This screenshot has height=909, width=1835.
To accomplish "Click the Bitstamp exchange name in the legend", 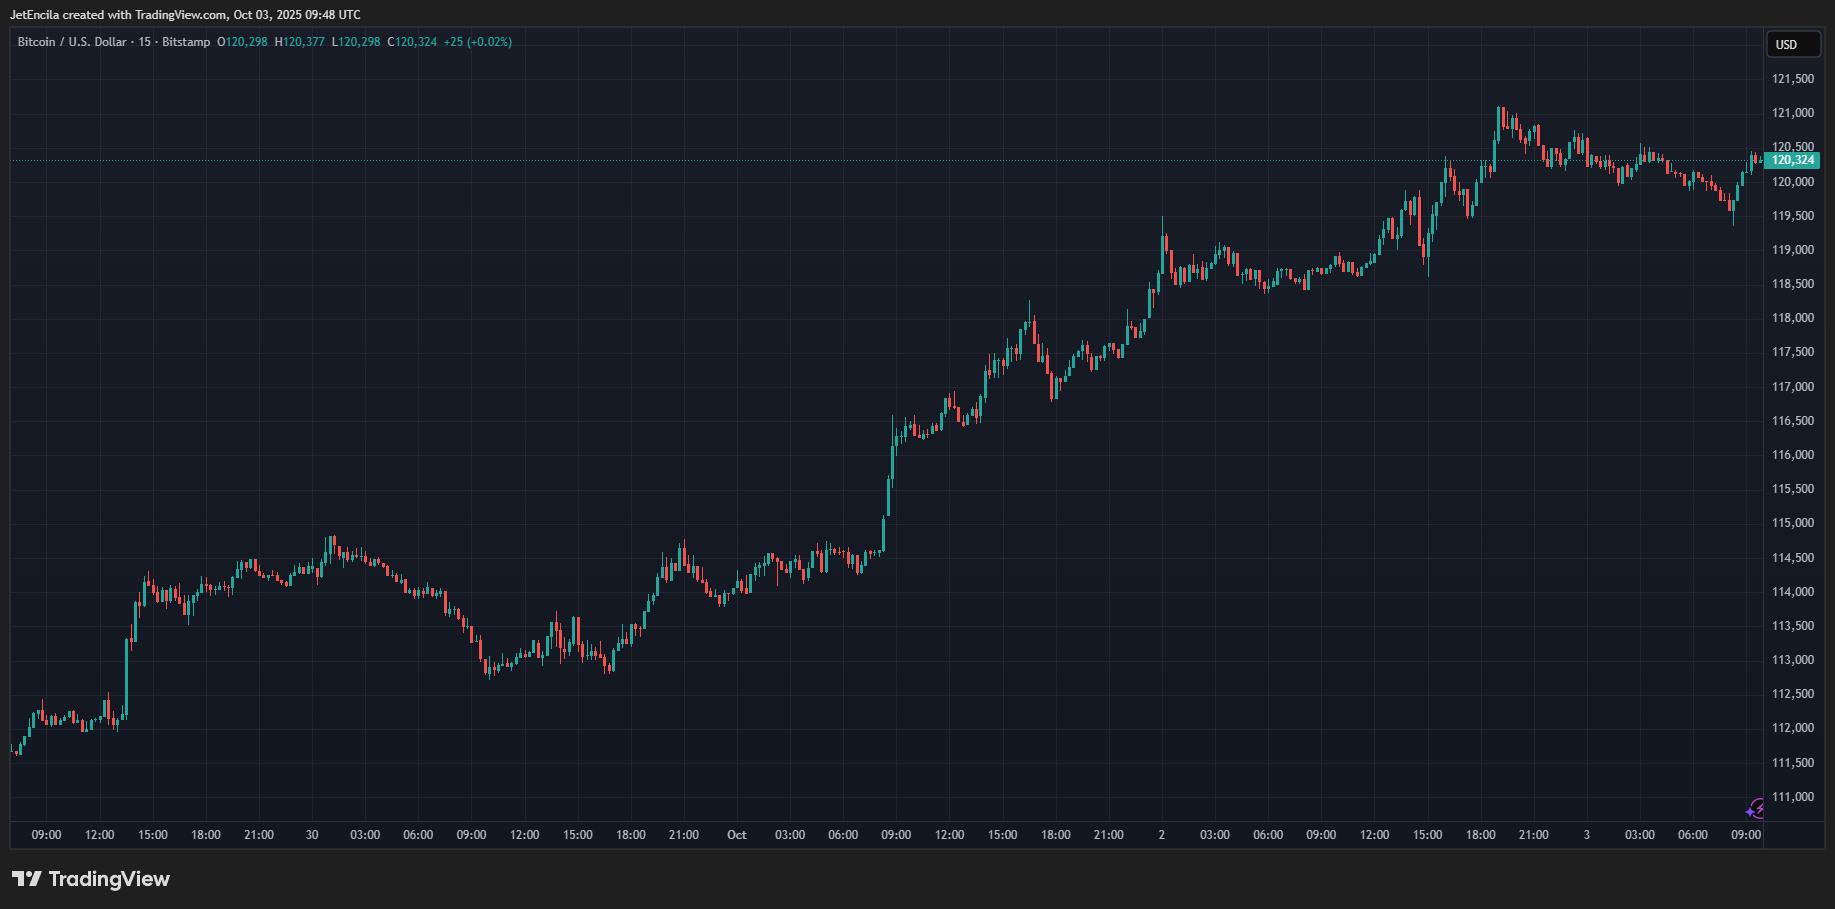I will coord(186,42).
